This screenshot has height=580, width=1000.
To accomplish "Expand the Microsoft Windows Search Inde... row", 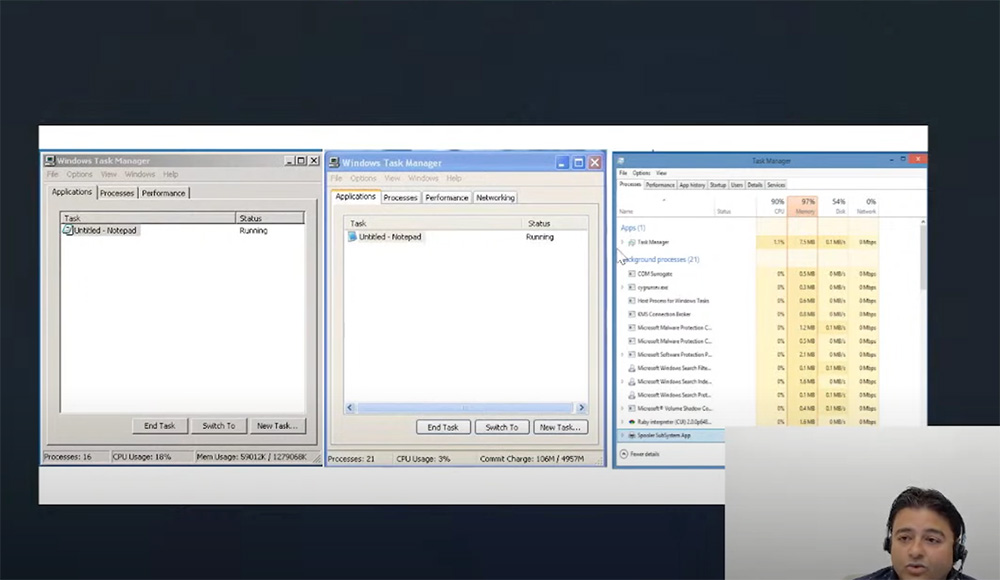I will (x=622, y=382).
